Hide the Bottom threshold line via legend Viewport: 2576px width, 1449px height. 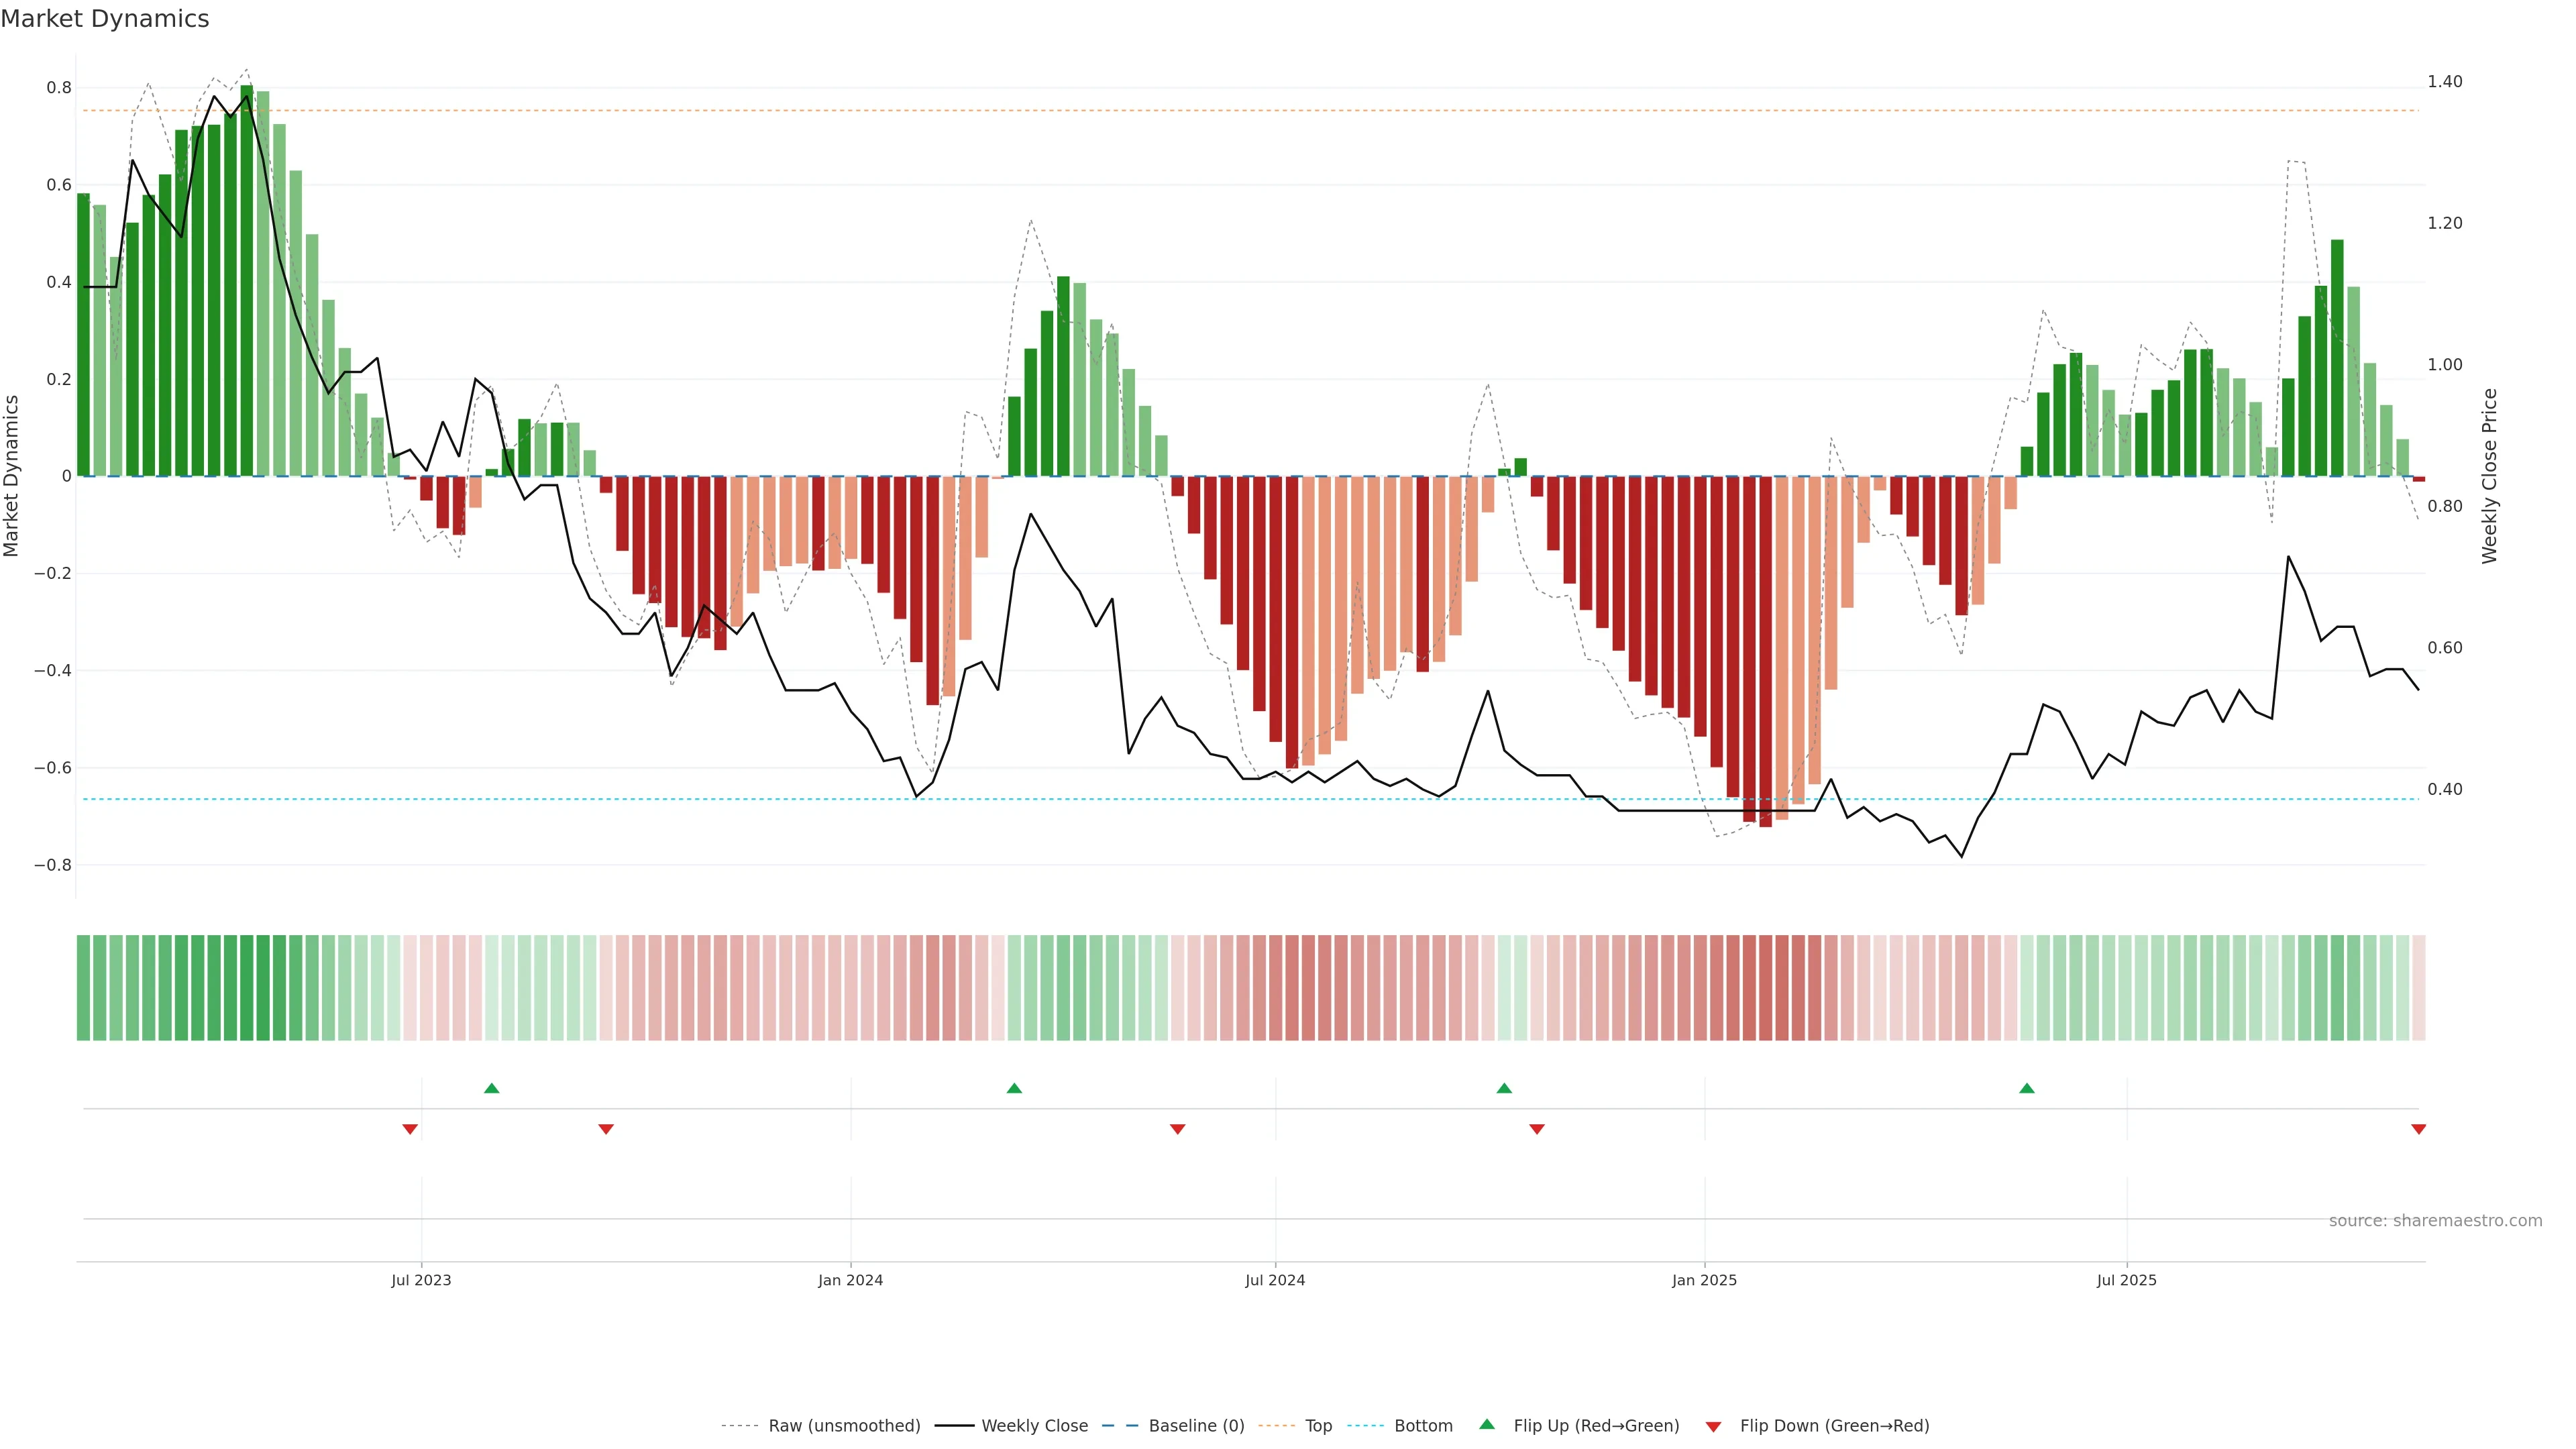(x=1423, y=1426)
